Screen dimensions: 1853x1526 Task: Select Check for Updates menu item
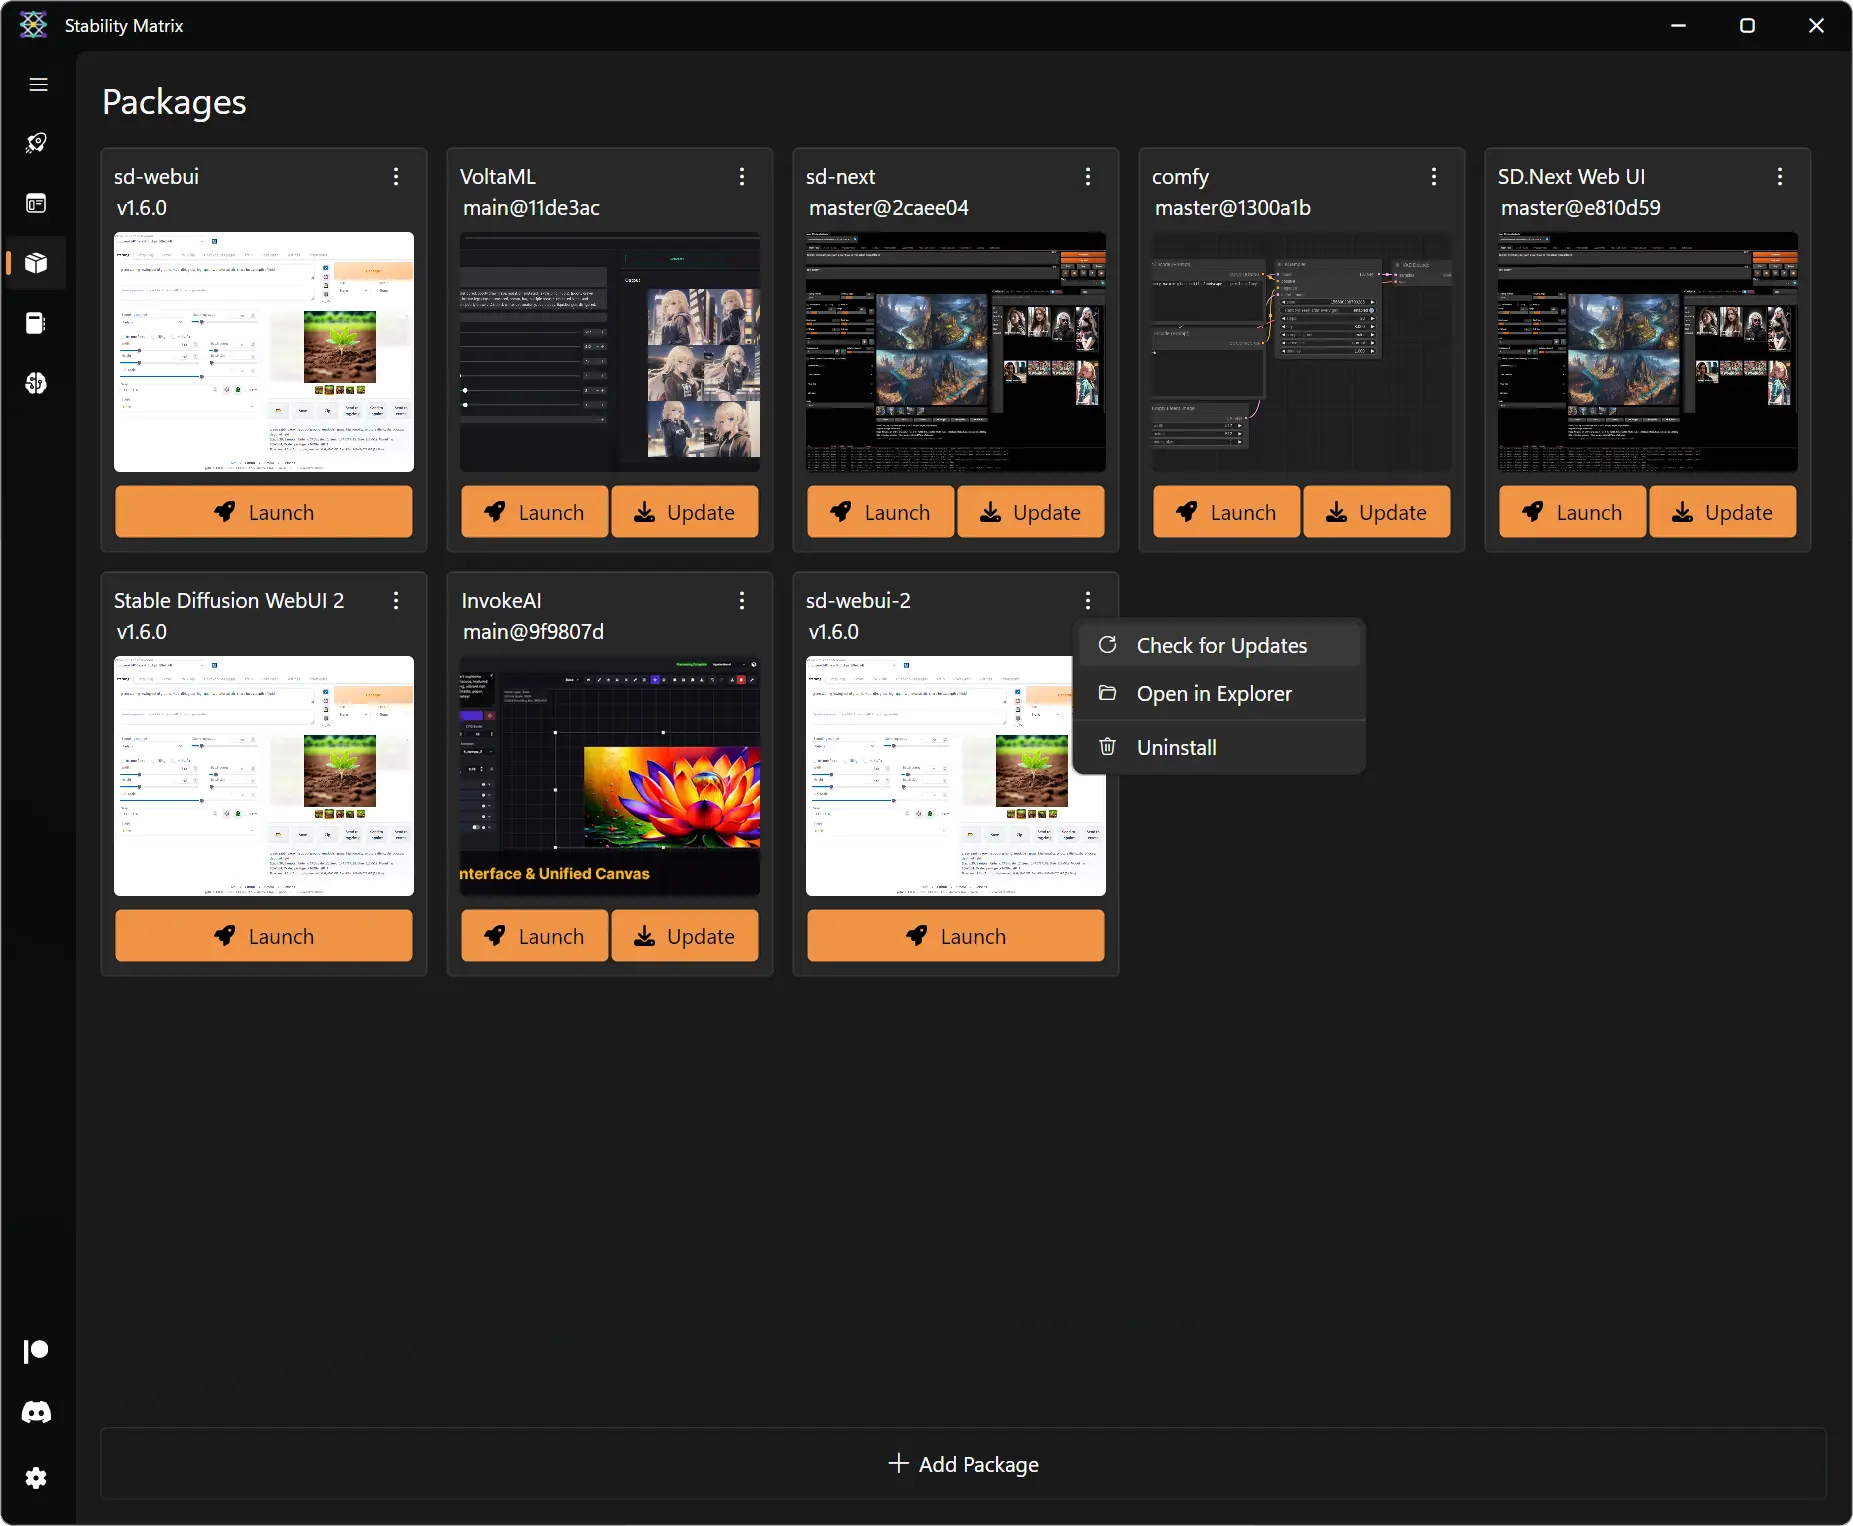1220,646
